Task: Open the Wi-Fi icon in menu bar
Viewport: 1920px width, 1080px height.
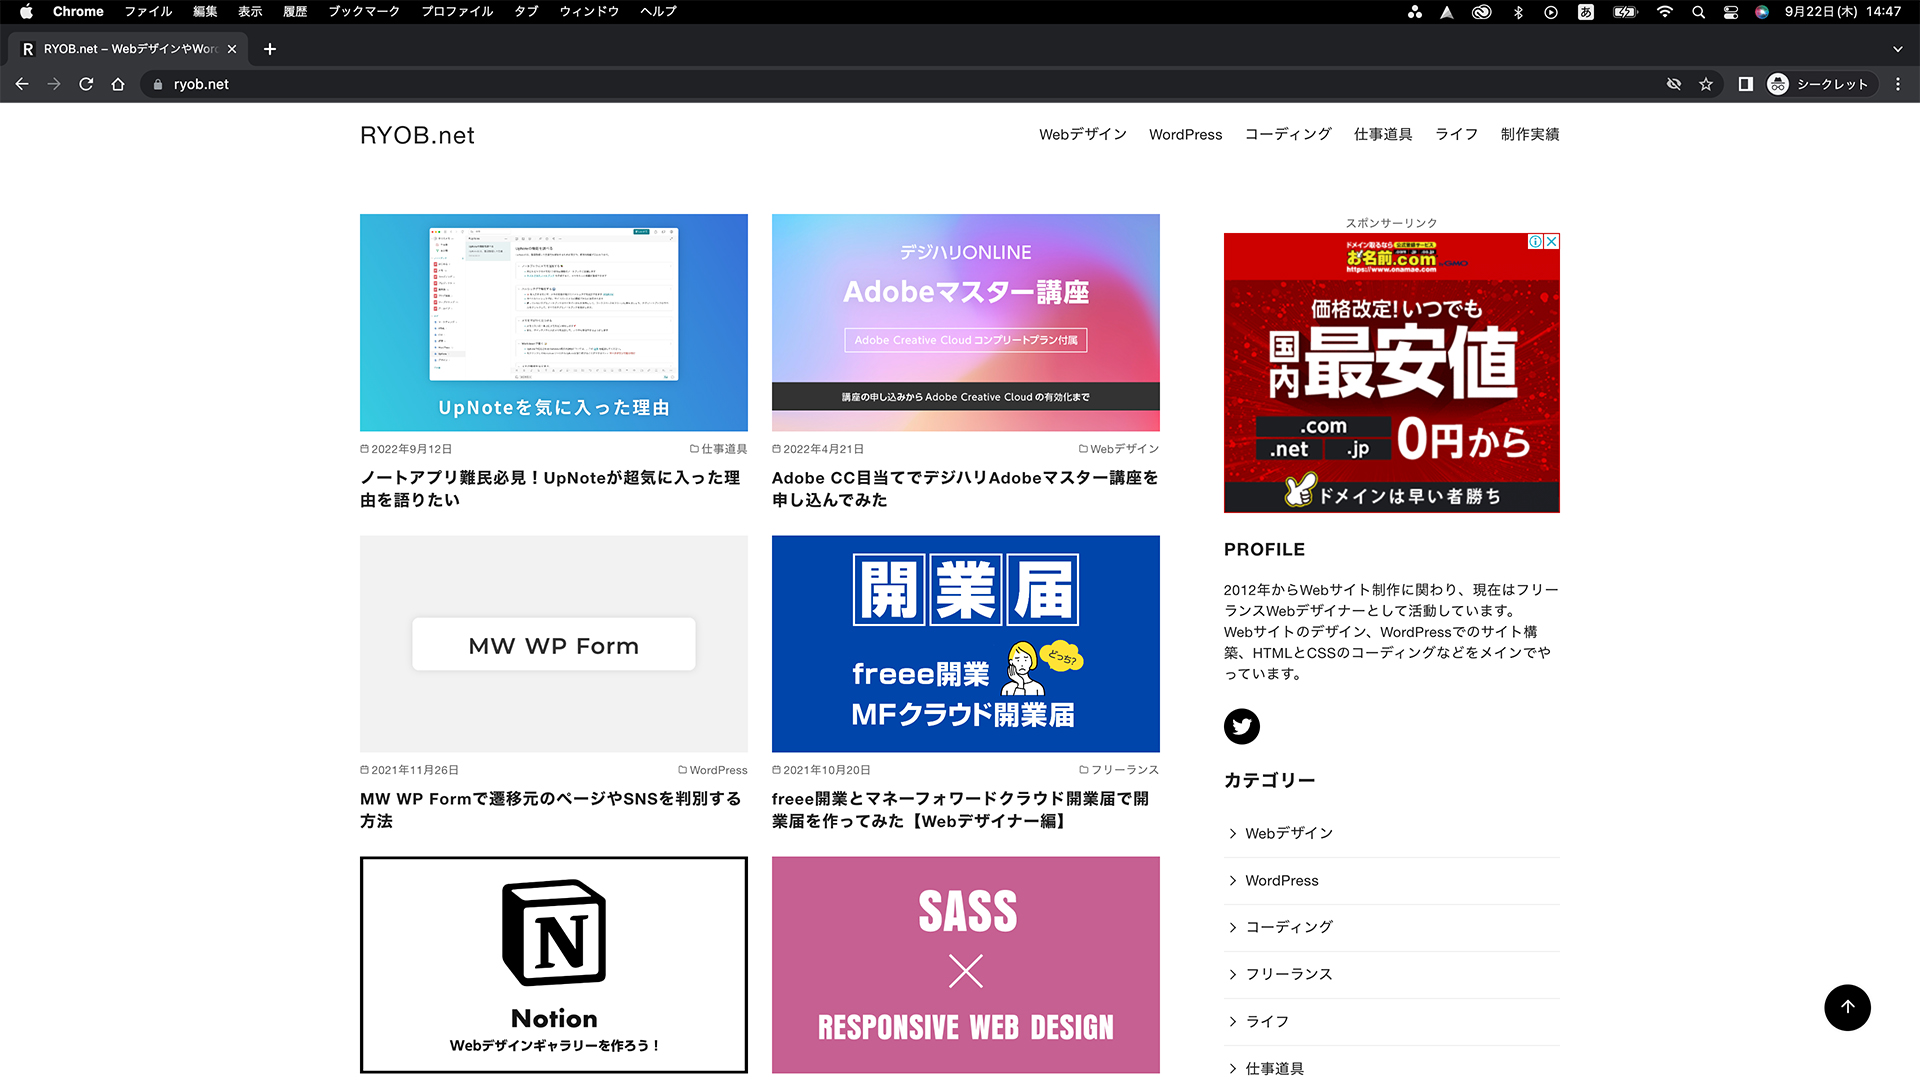Action: pos(1664,12)
